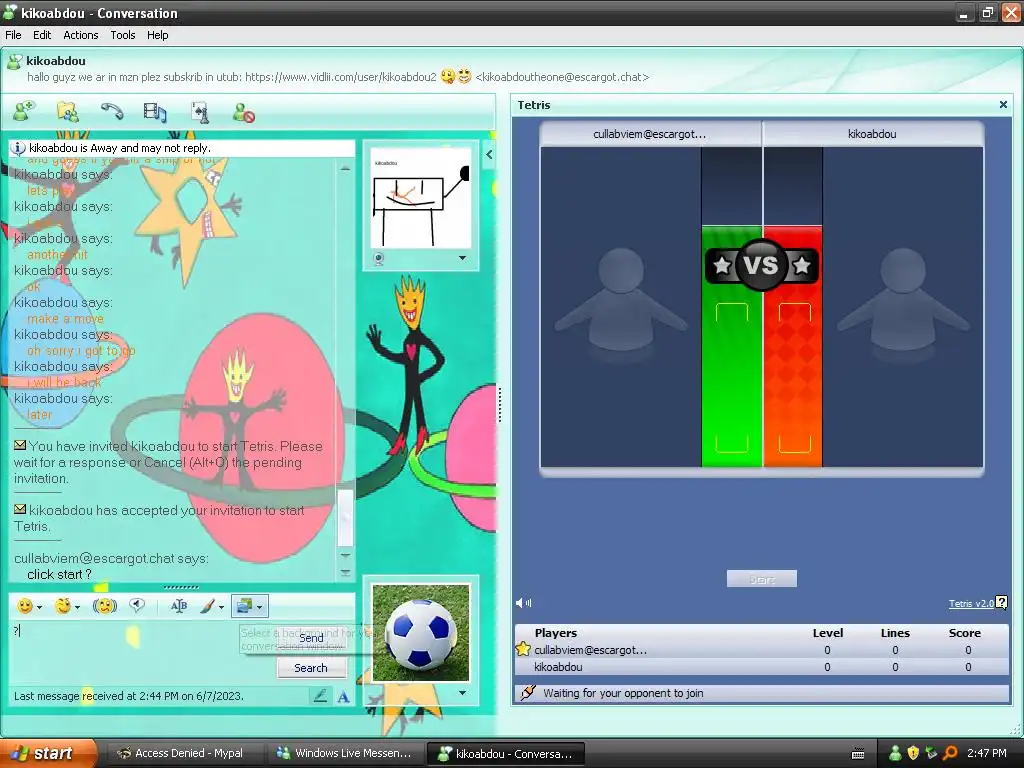Switch to text typing mode
Screen dimensions: 1024x768
coord(344,697)
